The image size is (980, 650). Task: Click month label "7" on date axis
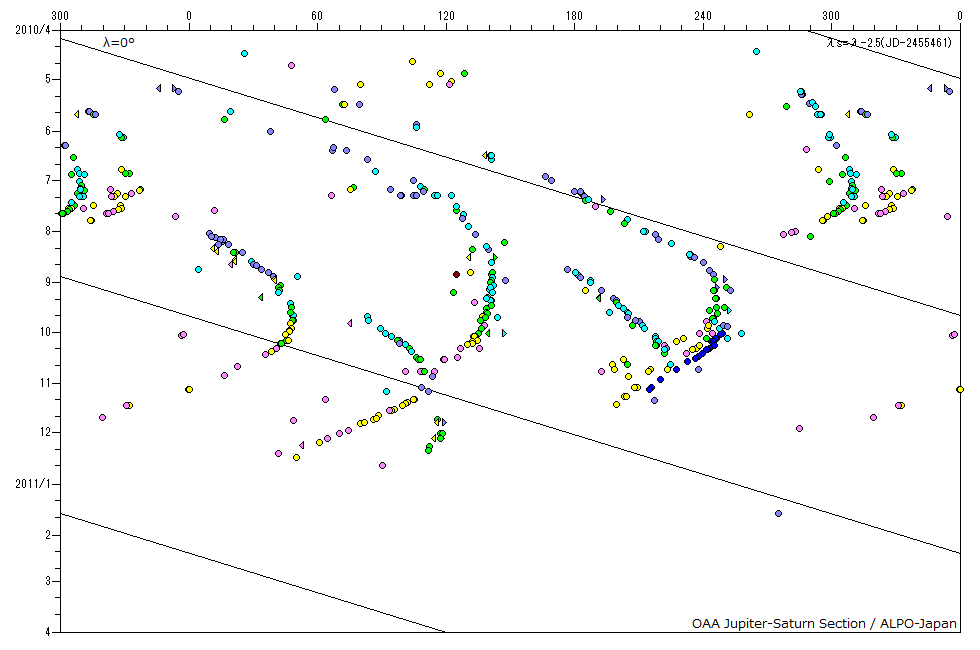(x=48, y=180)
